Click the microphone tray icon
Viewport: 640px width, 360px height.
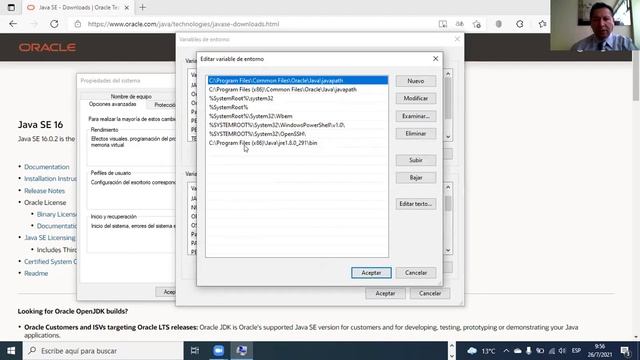pos(529,351)
